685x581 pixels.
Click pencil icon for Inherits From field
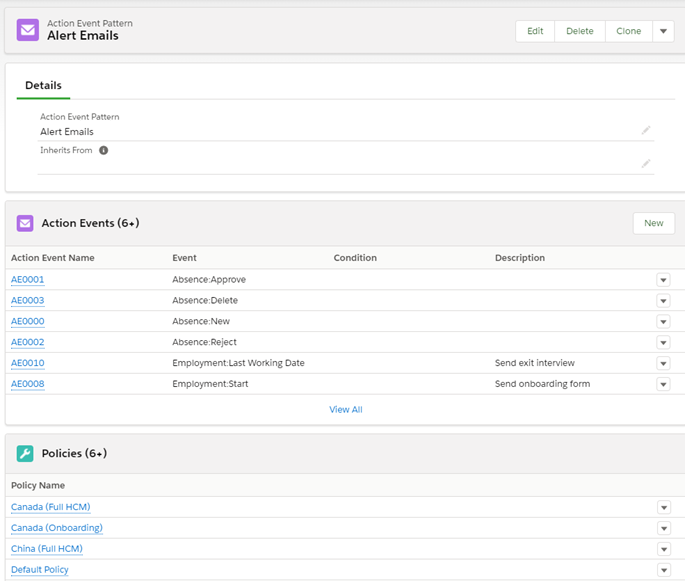point(646,163)
